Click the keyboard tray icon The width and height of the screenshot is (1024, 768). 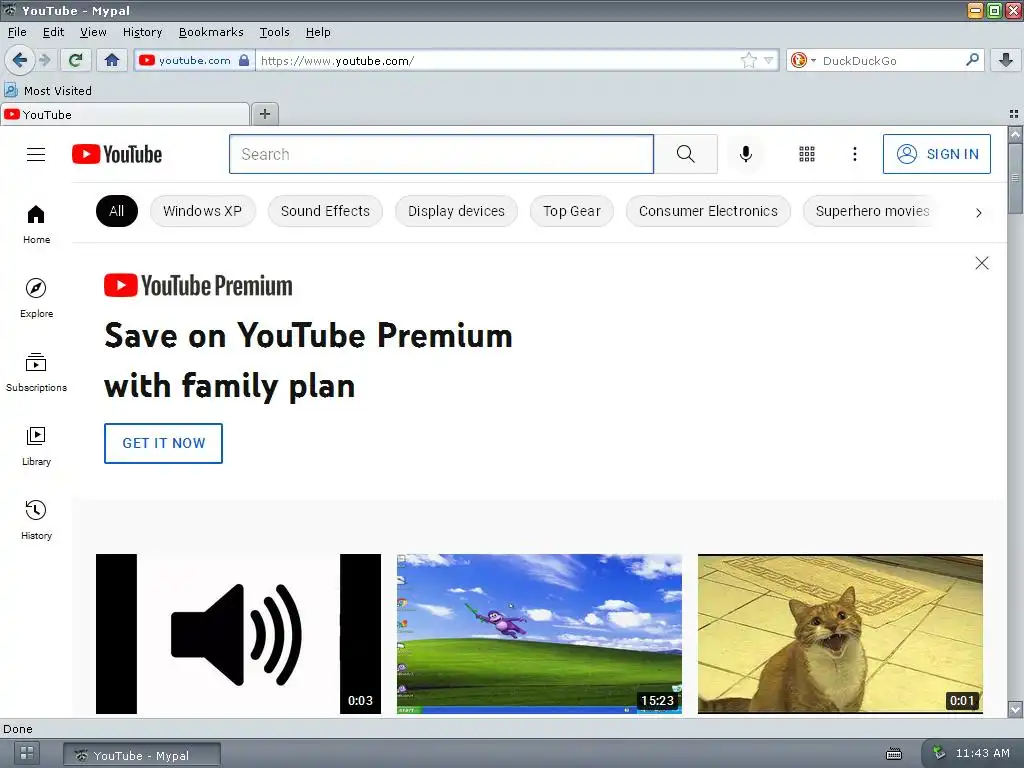pos(894,754)
